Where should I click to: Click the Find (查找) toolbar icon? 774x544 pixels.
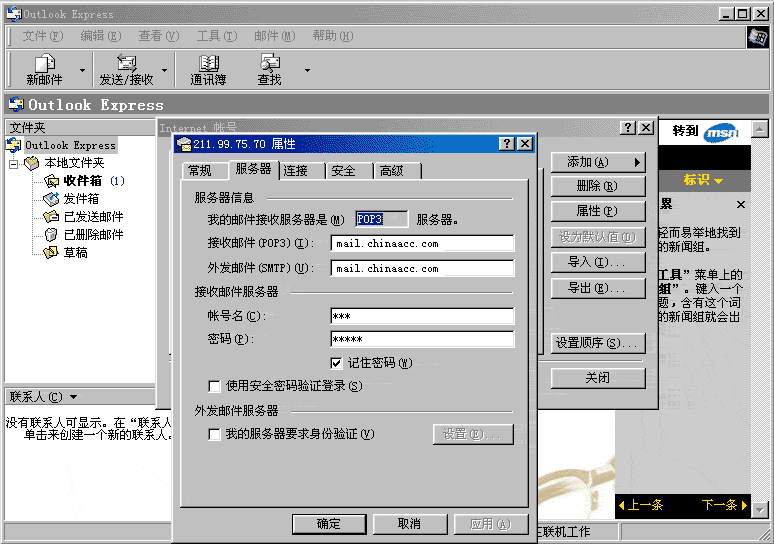(x=270, y=63)
